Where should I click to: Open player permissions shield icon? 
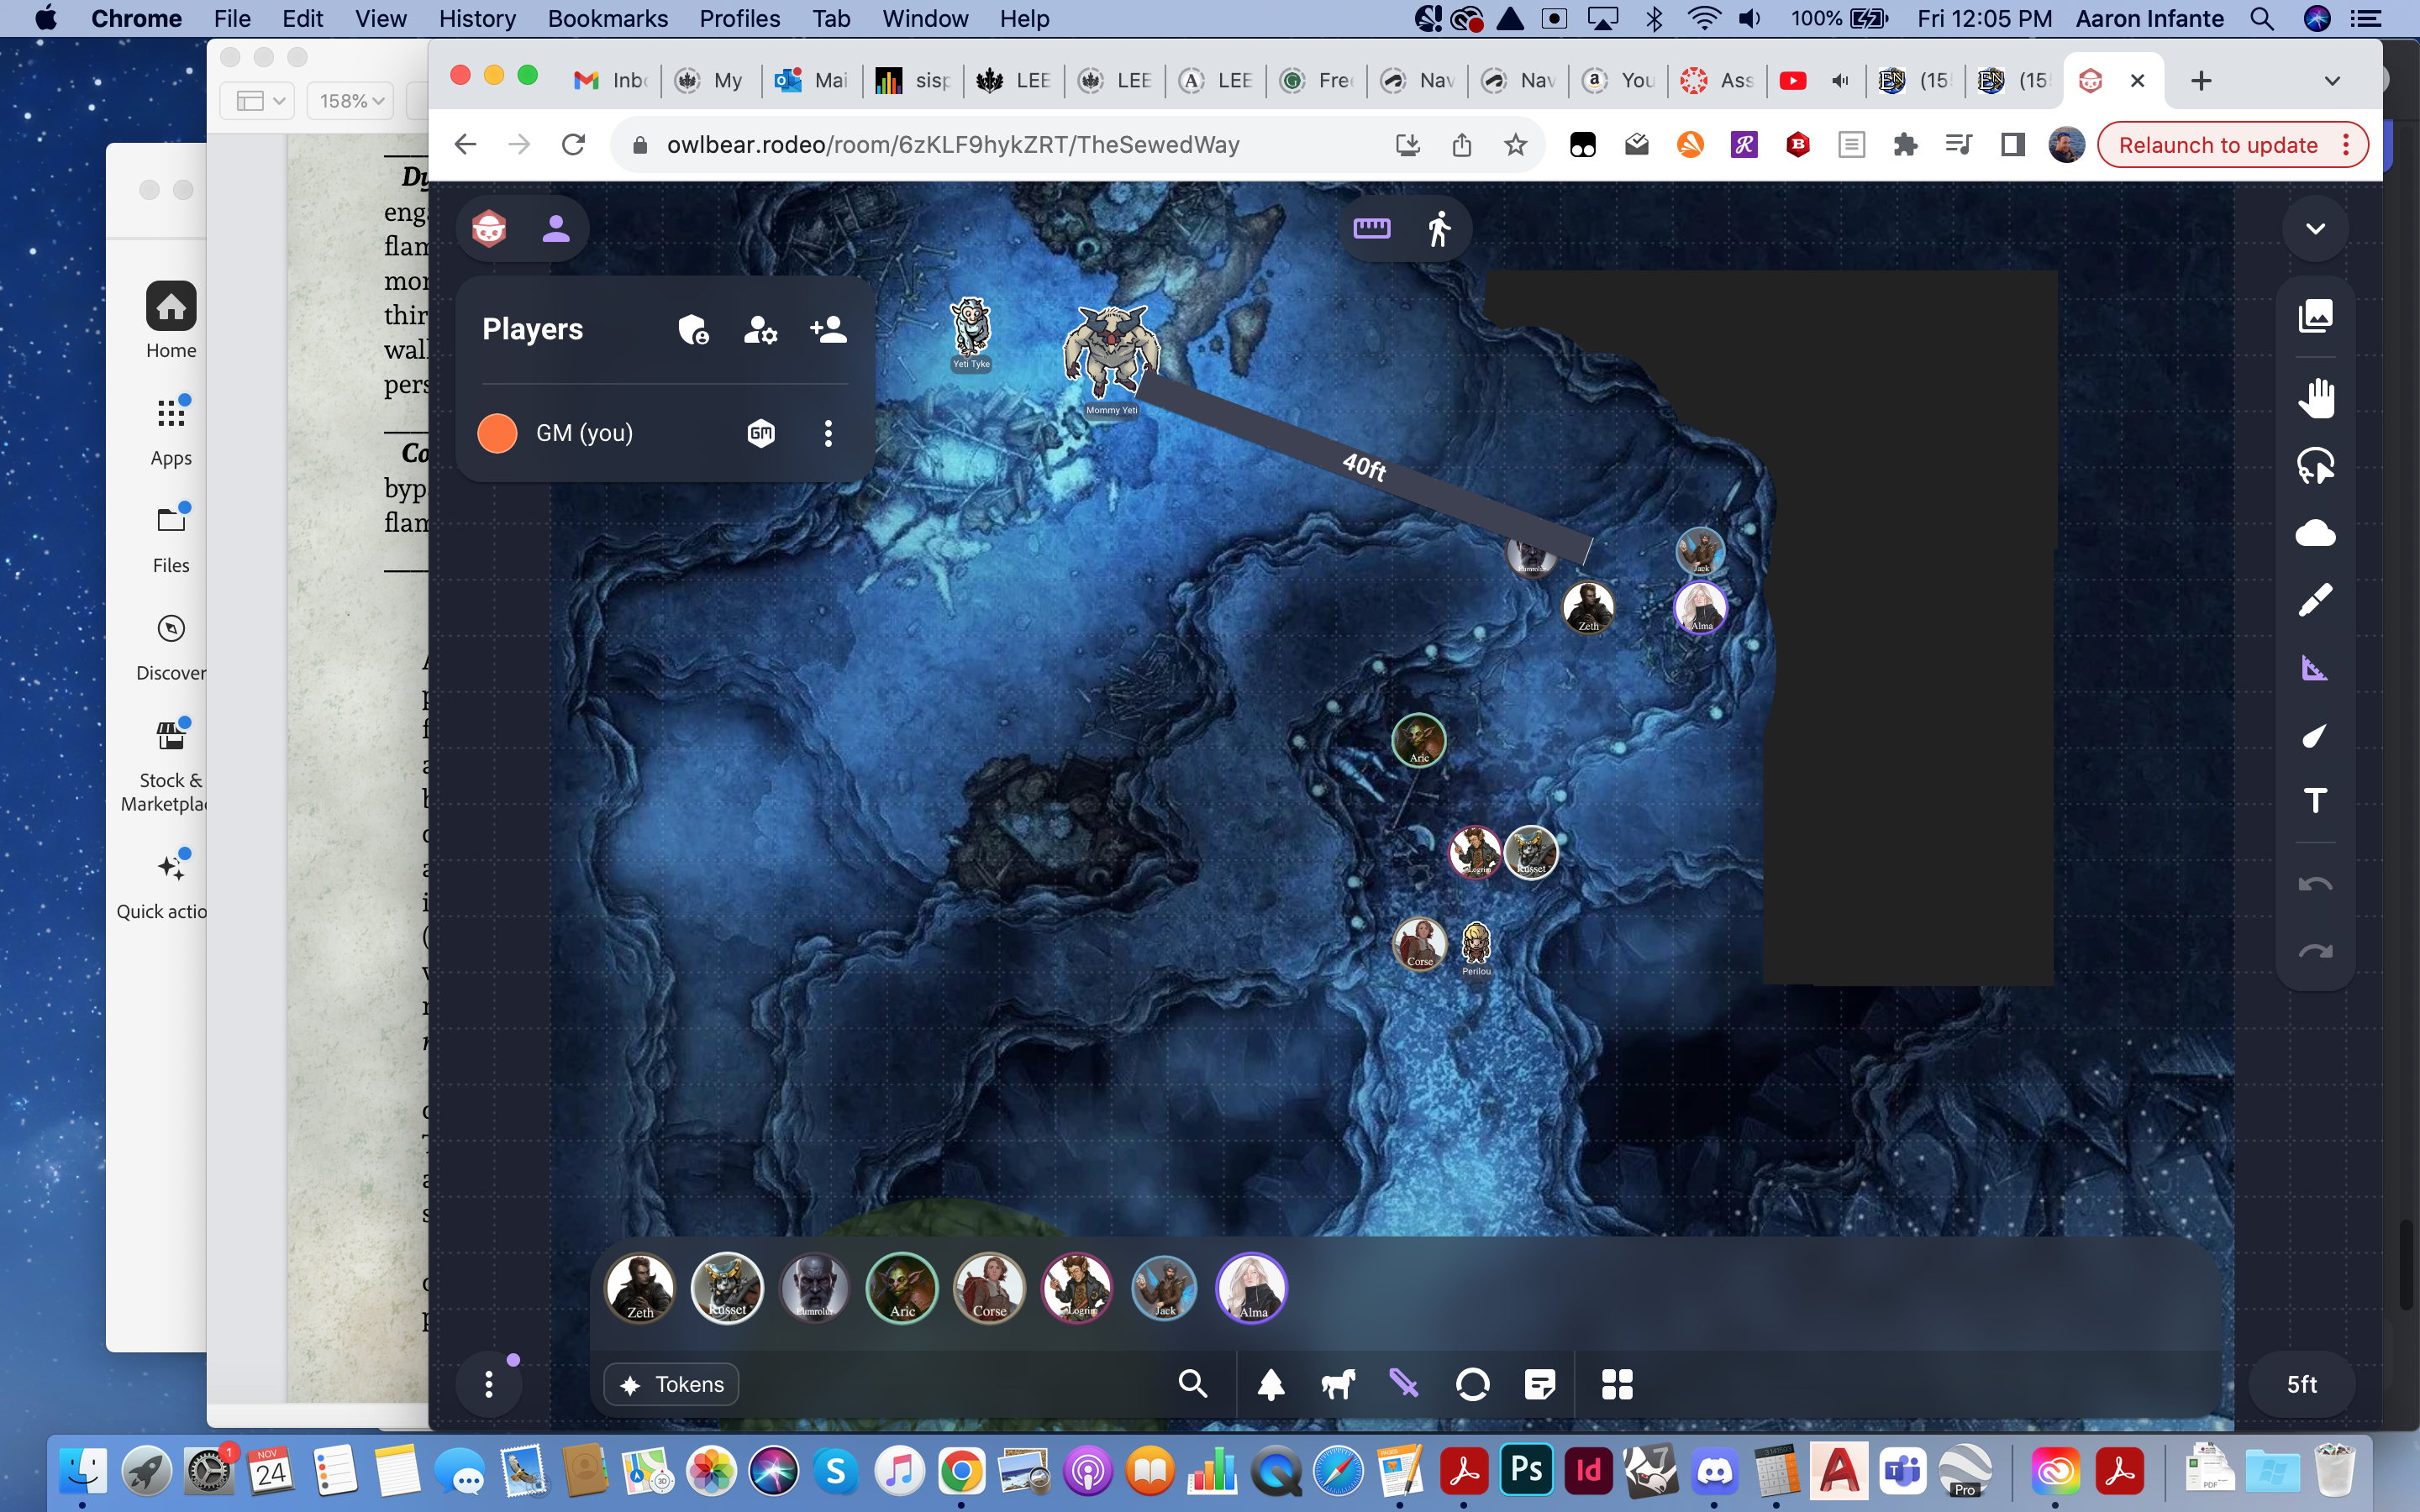(x=693, y=329)
